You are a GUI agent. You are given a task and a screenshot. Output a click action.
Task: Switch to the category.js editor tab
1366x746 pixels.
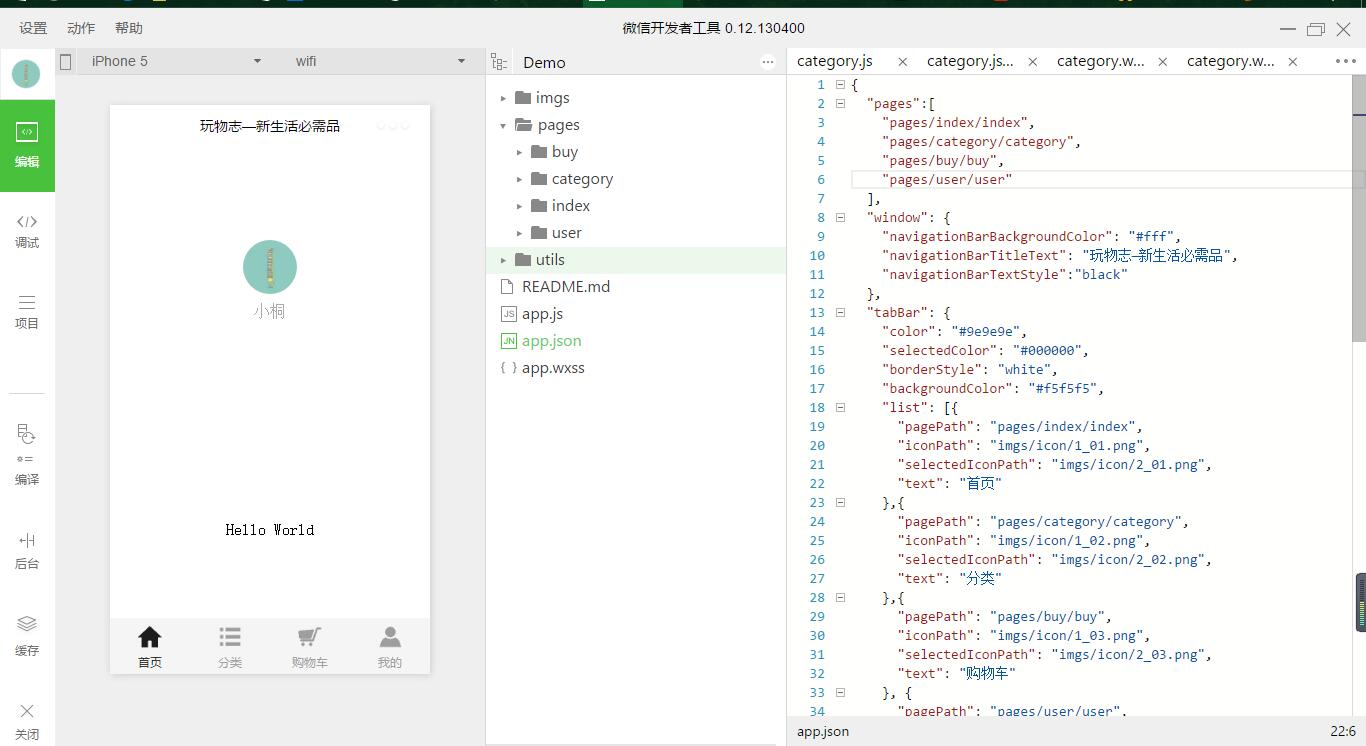pos(835,61)
